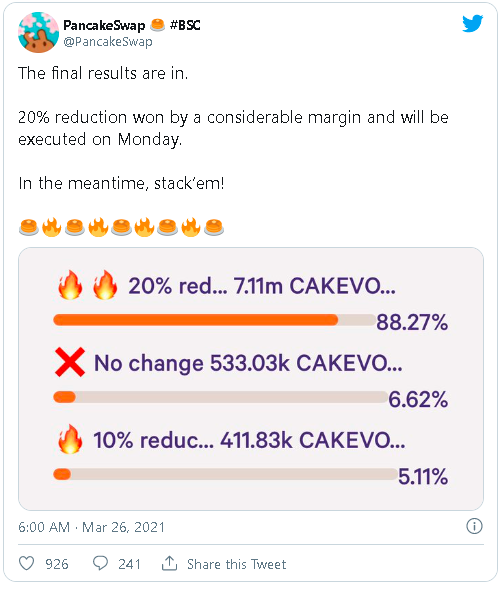Open the PancakeSwap profile avatar
The width and height of the screenshot is (504, 589).
[38, 32]
